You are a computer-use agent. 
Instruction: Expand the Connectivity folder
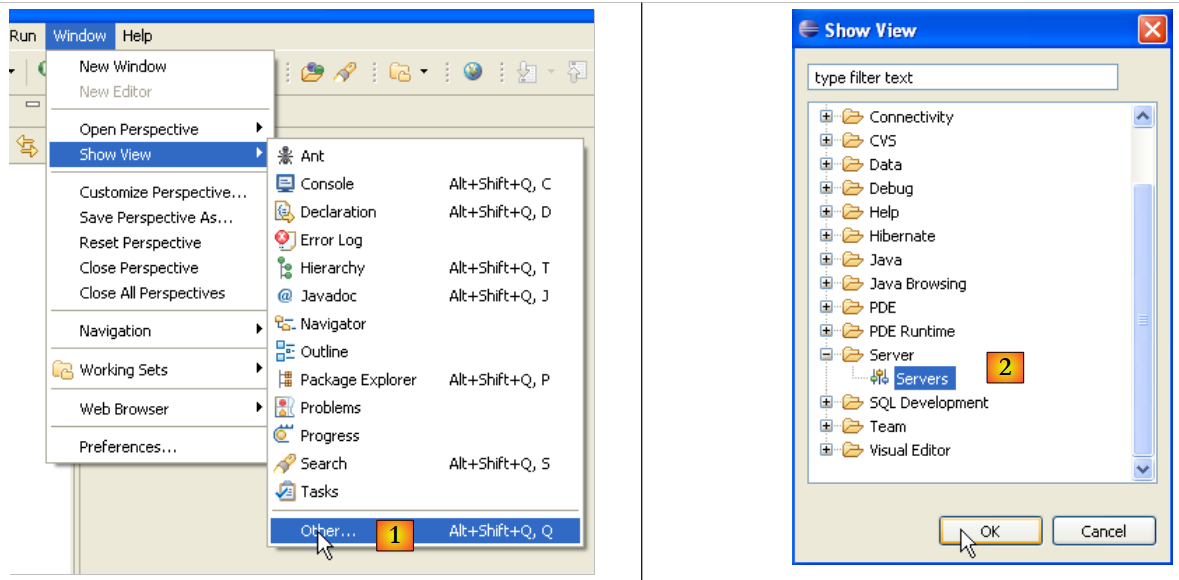click(826, 117)
